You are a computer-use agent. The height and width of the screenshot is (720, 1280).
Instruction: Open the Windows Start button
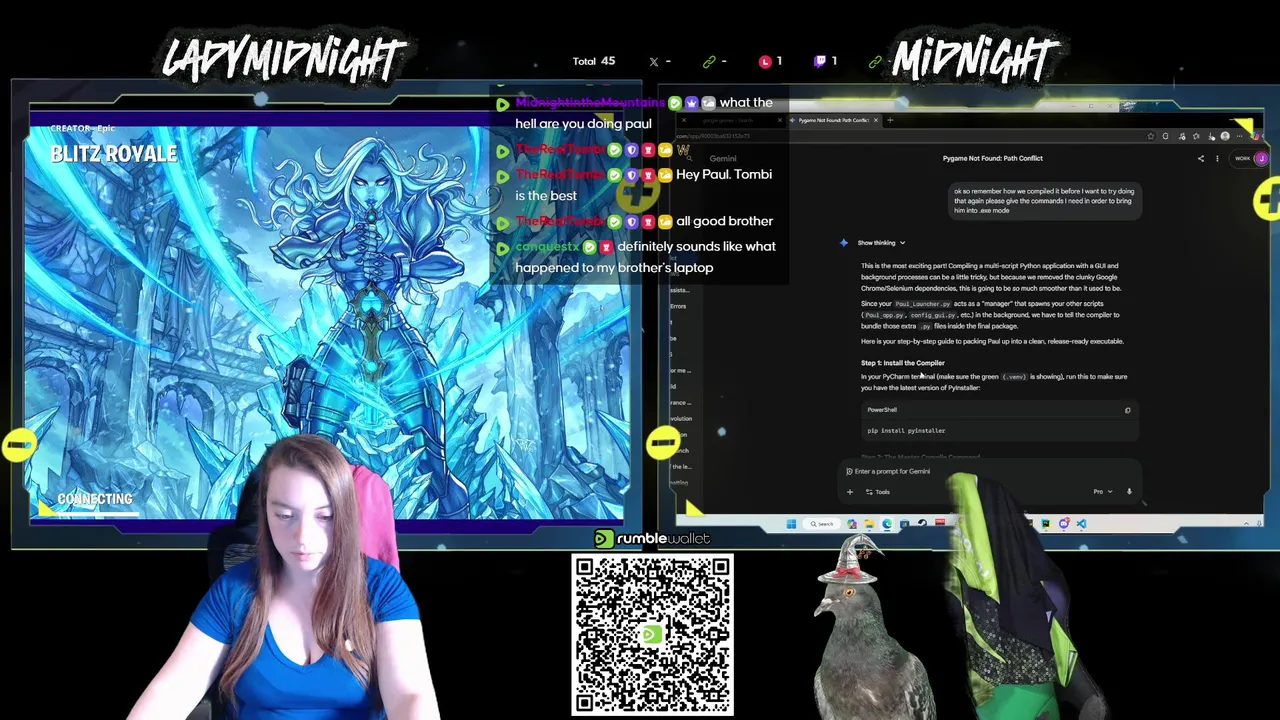[x=791, y=524]
